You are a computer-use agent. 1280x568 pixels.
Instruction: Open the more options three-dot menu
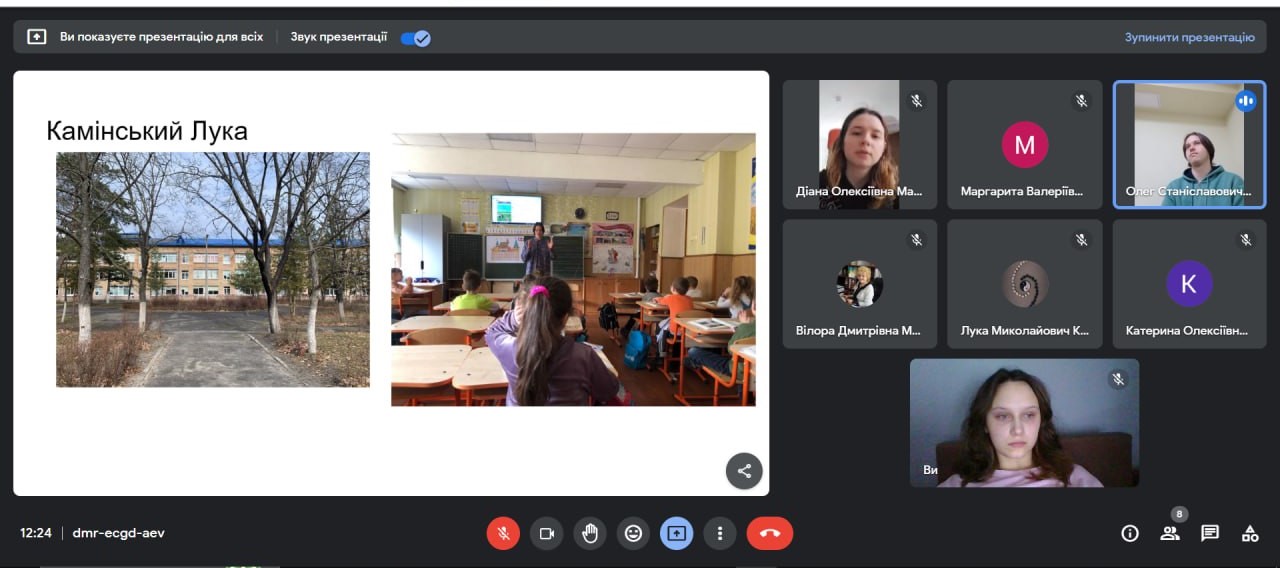[x=720, y=533]
